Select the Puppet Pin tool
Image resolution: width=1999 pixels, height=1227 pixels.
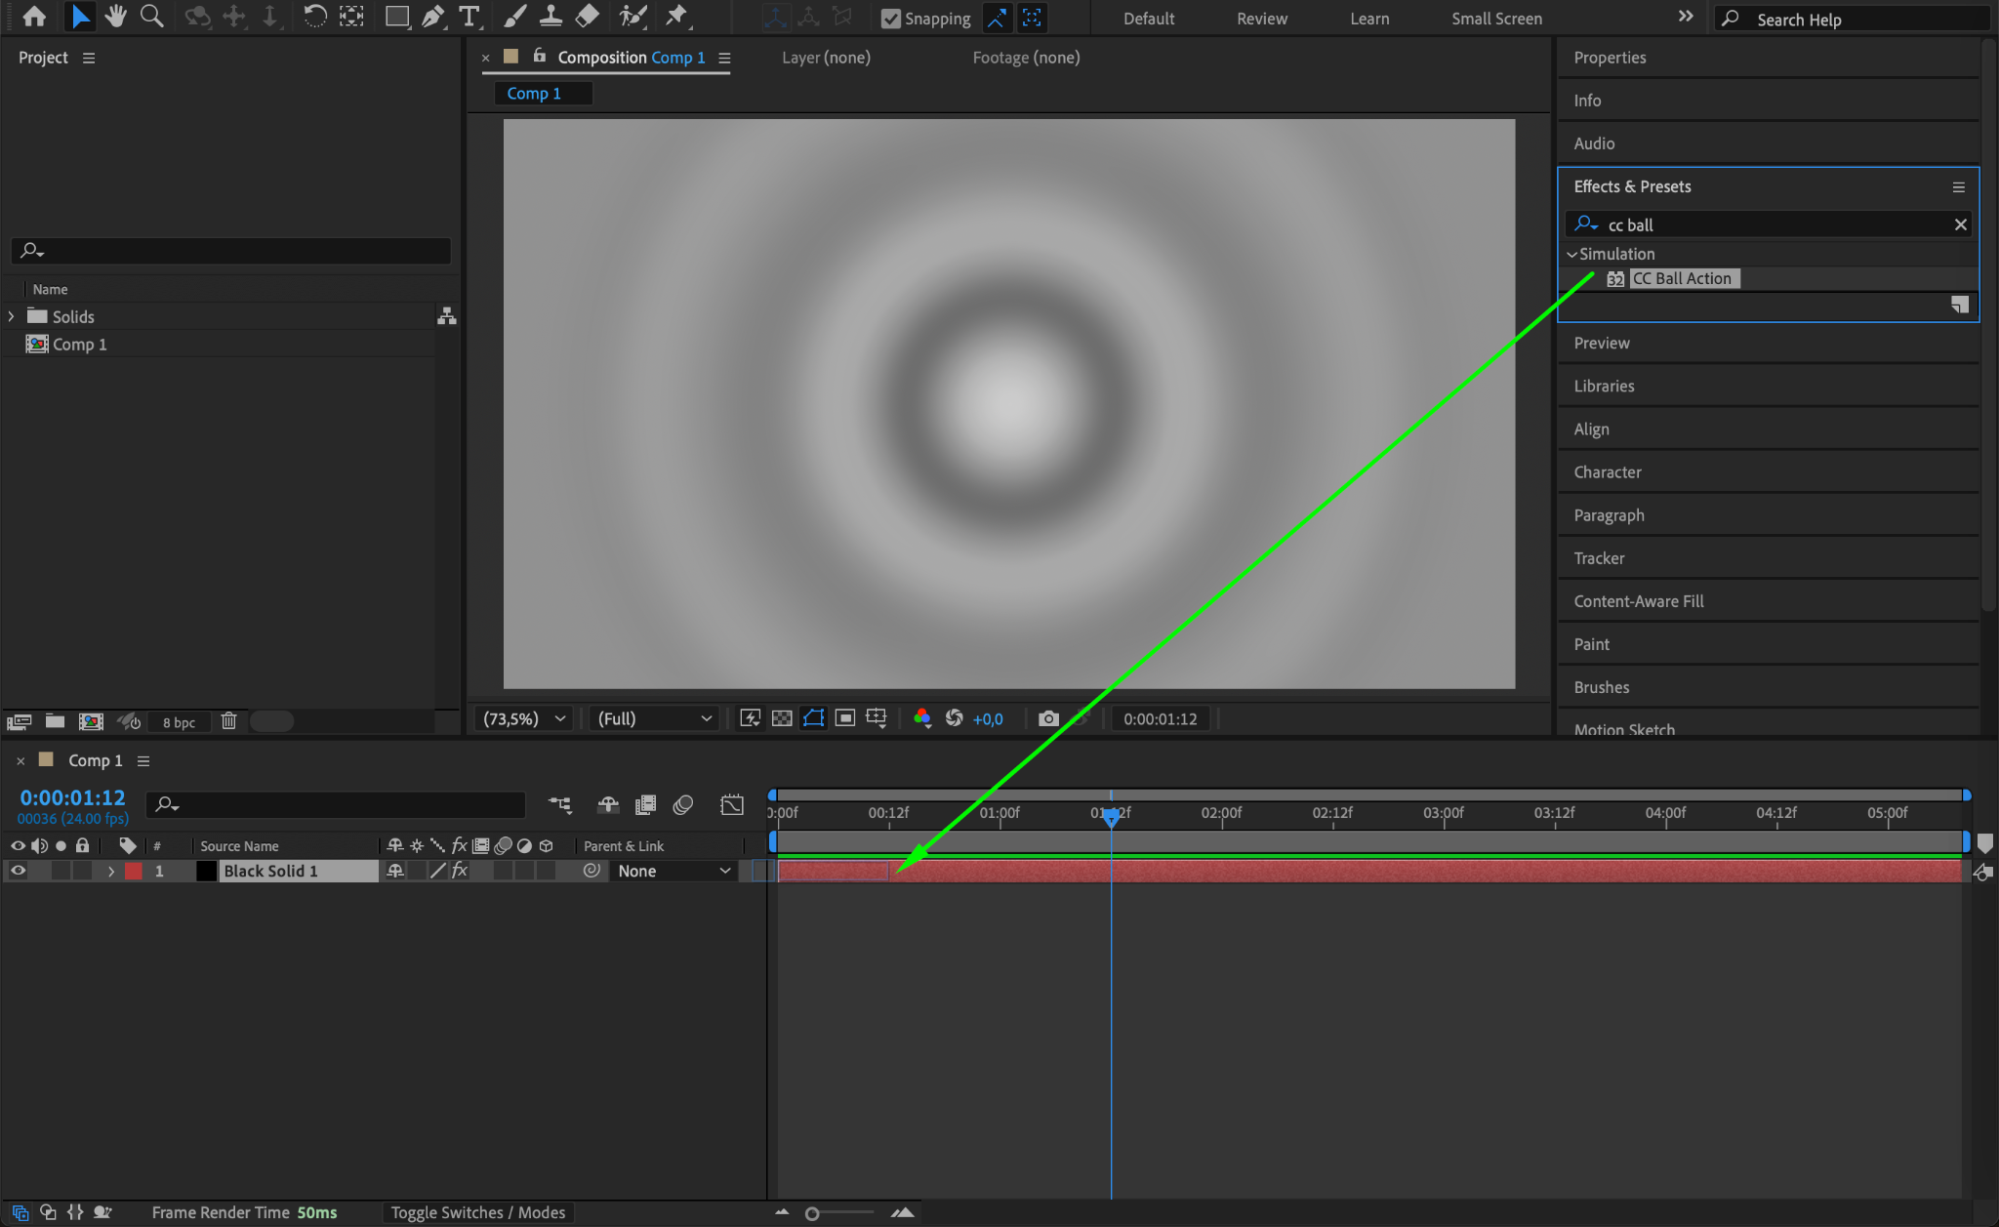click(677, 16)
